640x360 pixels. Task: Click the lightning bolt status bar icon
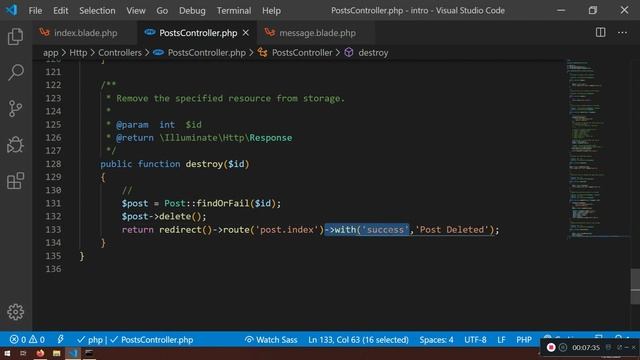click(60, 339)
